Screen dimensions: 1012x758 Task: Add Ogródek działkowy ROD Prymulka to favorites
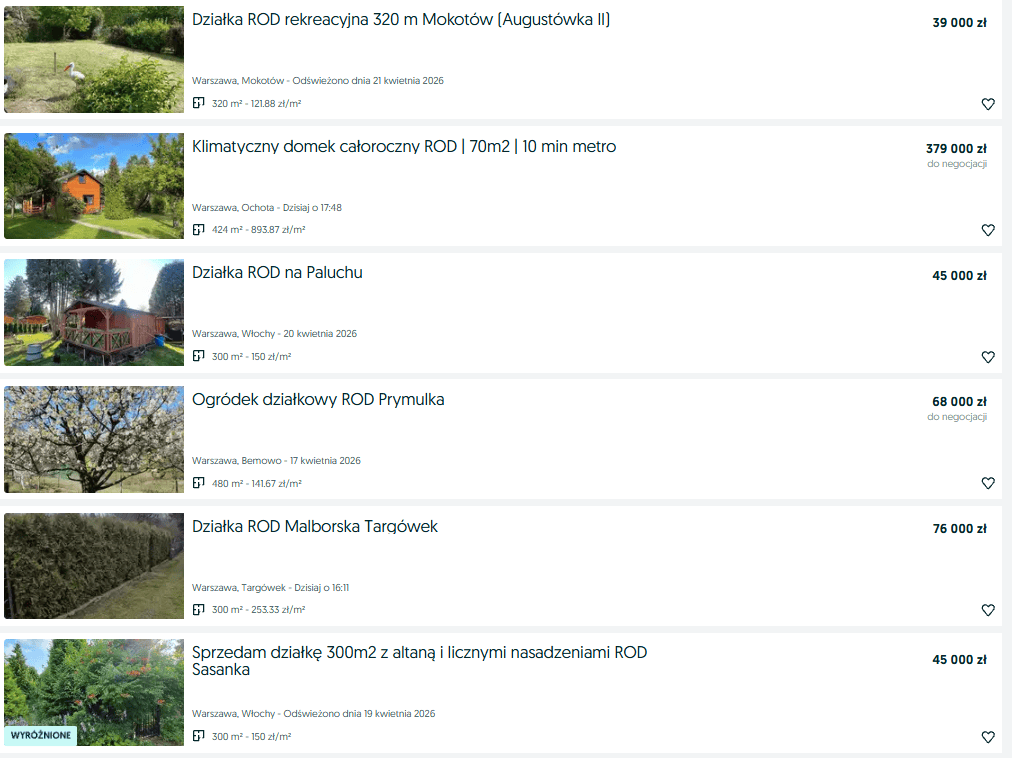(987, 483)
